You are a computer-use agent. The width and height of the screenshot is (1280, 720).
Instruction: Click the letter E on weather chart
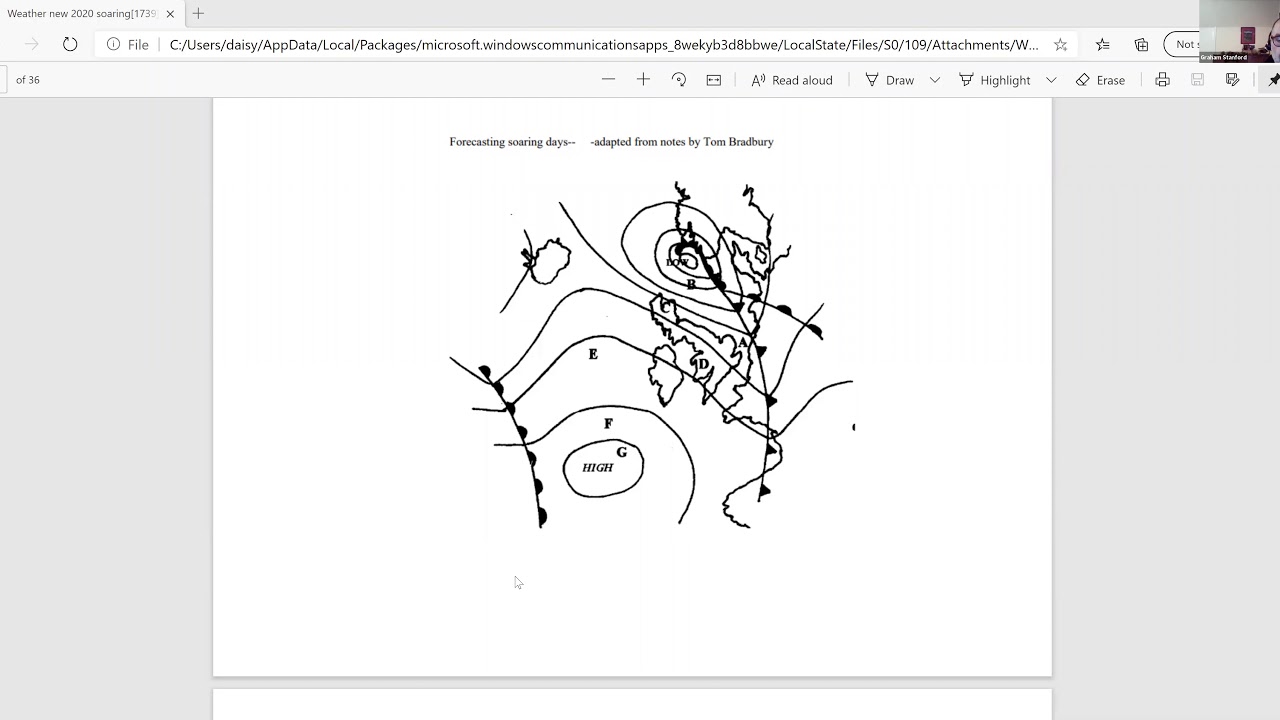(x=593, y=354)
